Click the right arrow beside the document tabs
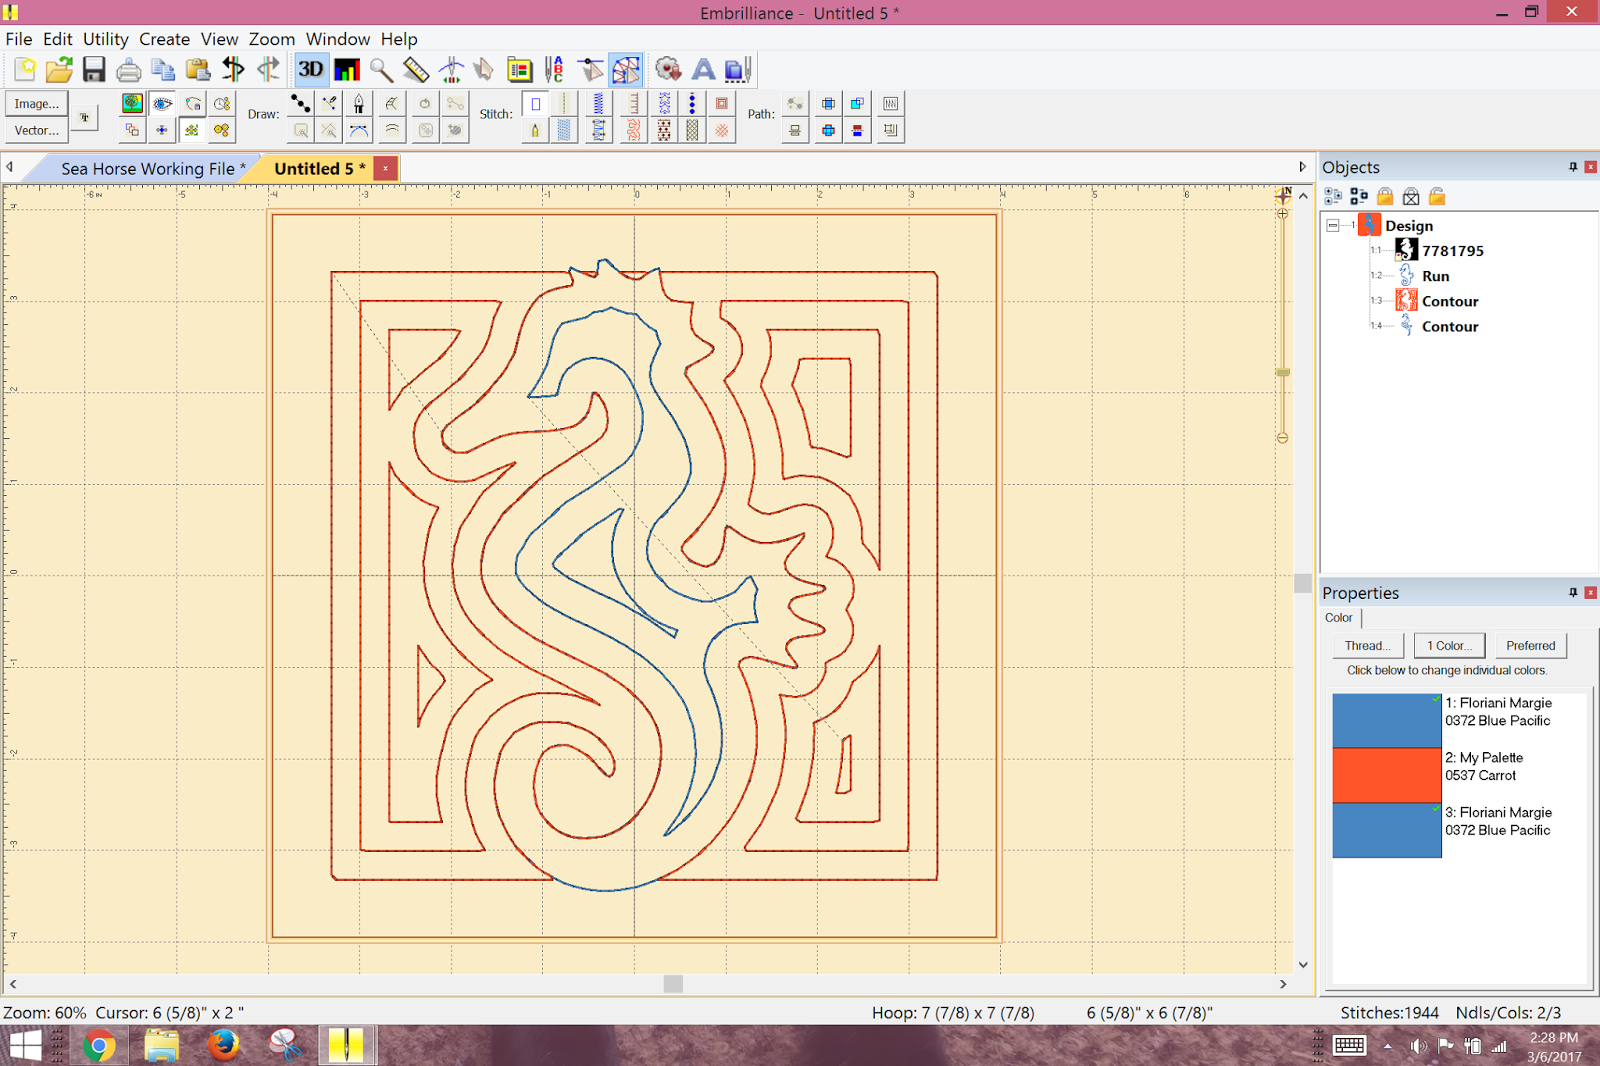Screen dimensions: 1600x1066 [x=1303, y=167]
